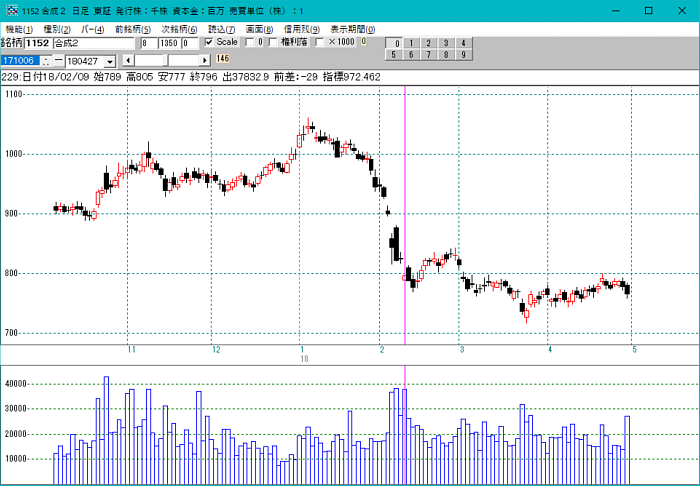Click the 前銘柄 previous stock menu

tap(132, 29)
